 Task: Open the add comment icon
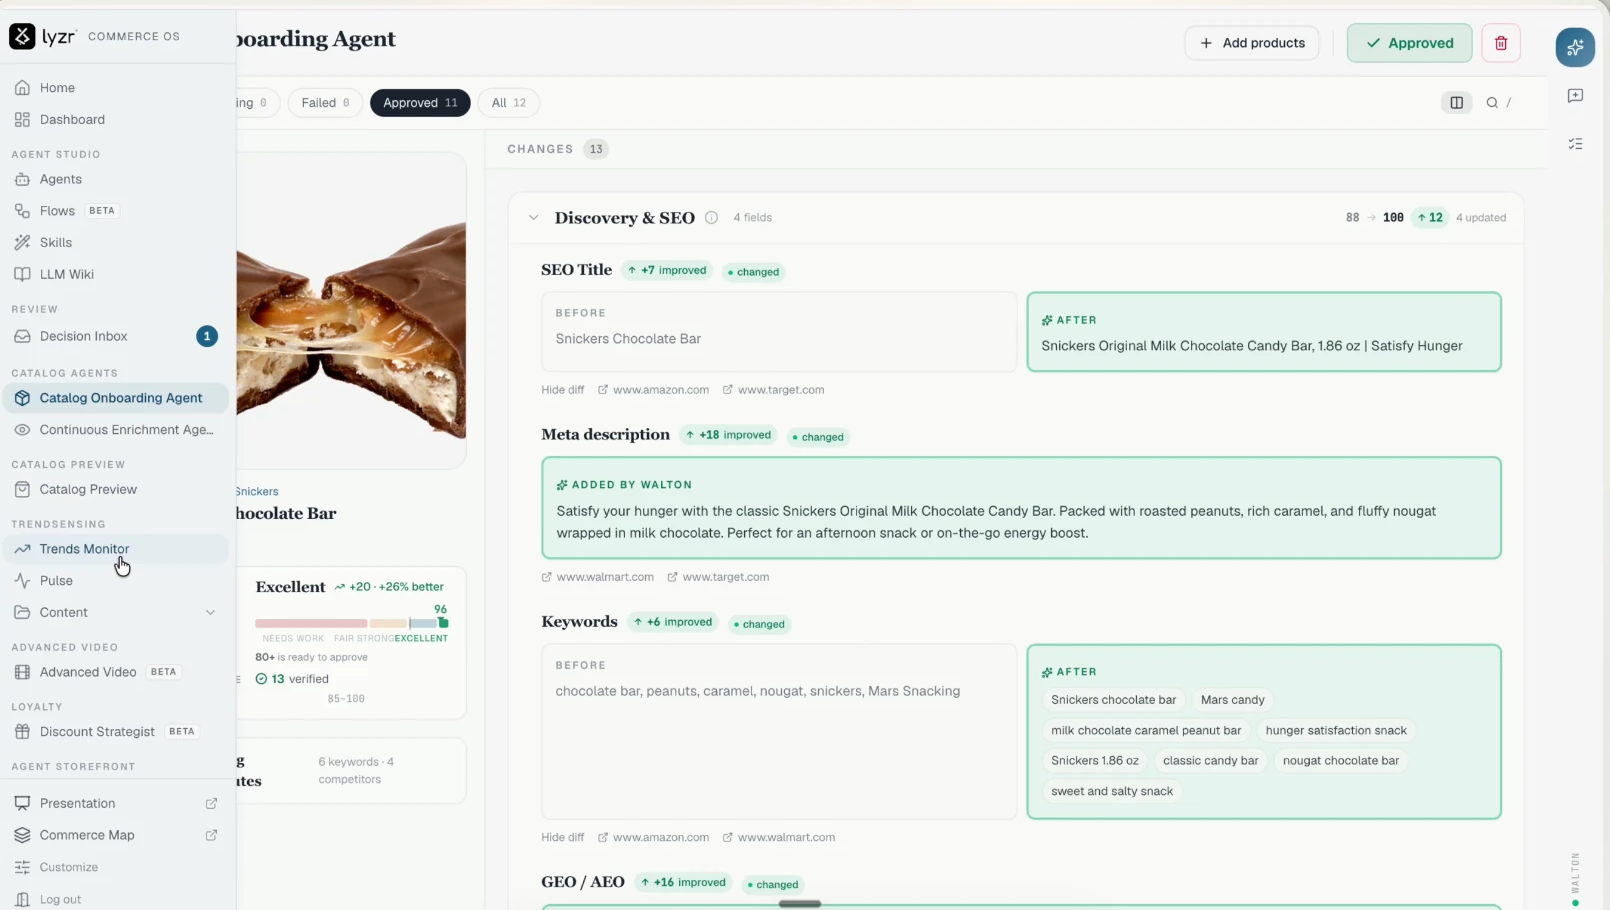coord(1575,96)
